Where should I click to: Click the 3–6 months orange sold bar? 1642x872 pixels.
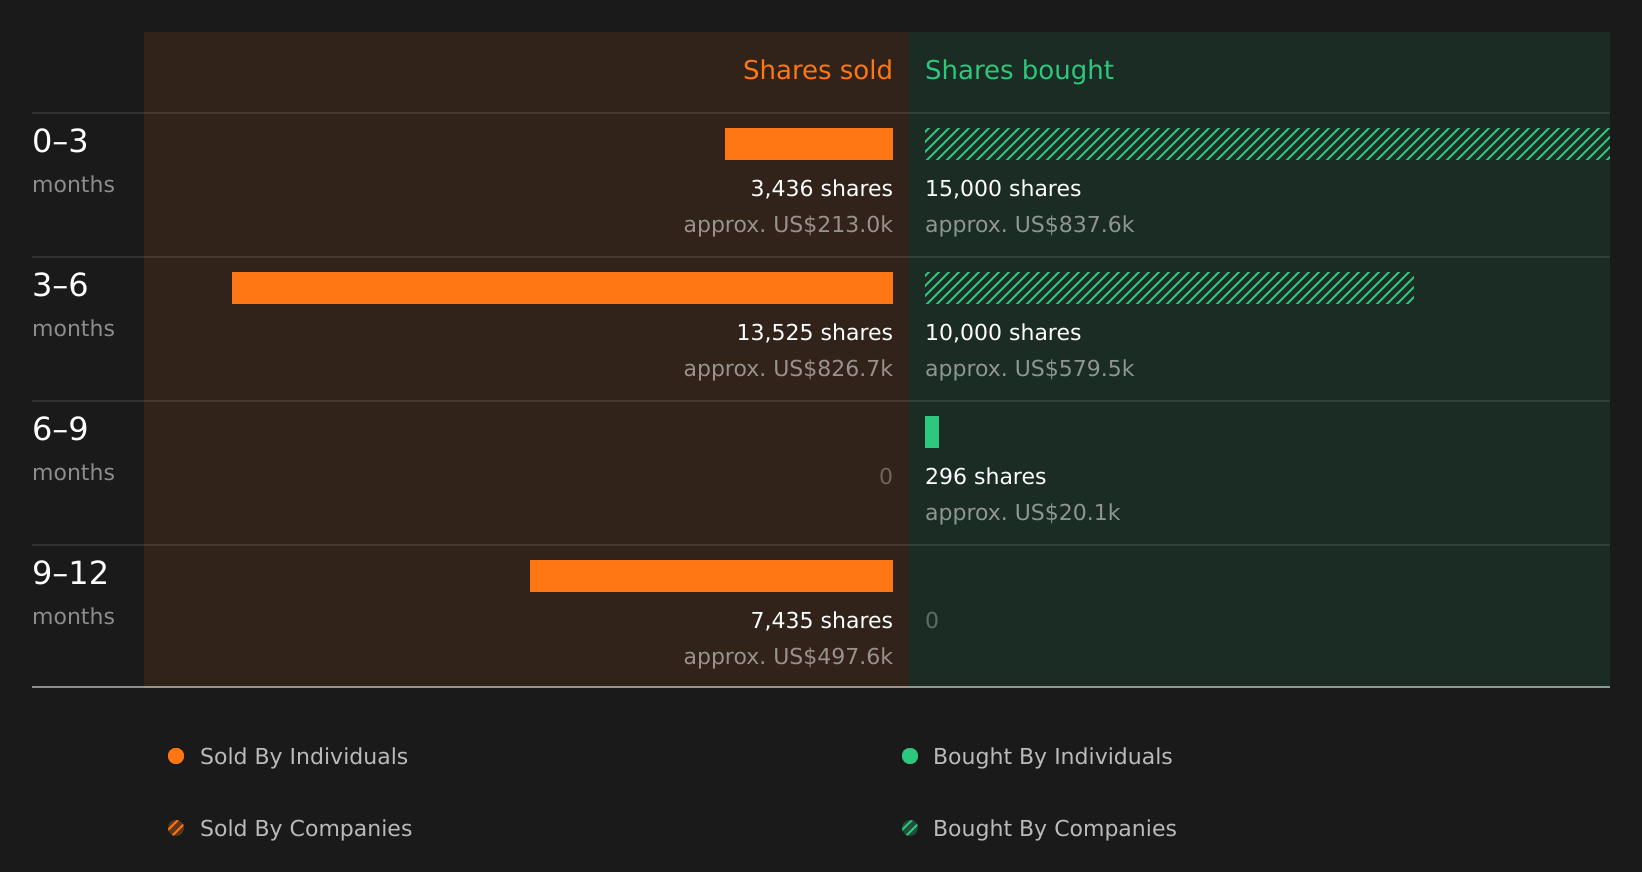click(562, 288)
